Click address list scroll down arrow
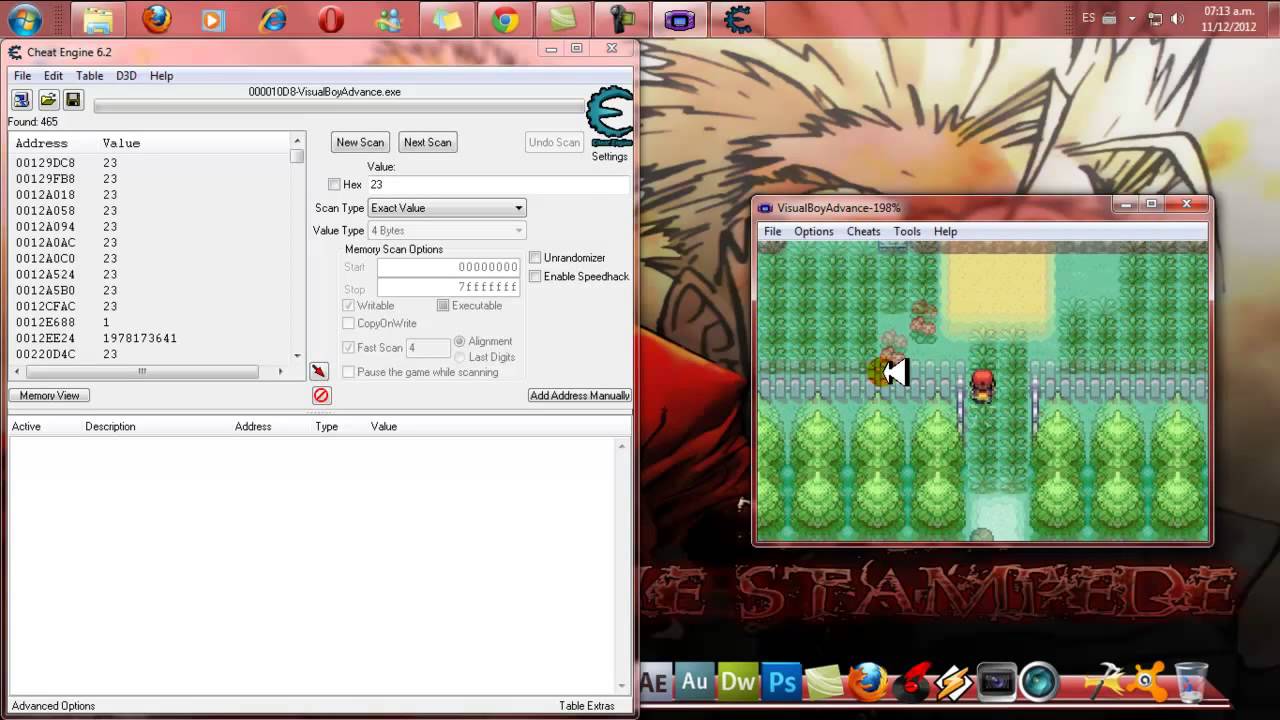 297,355
